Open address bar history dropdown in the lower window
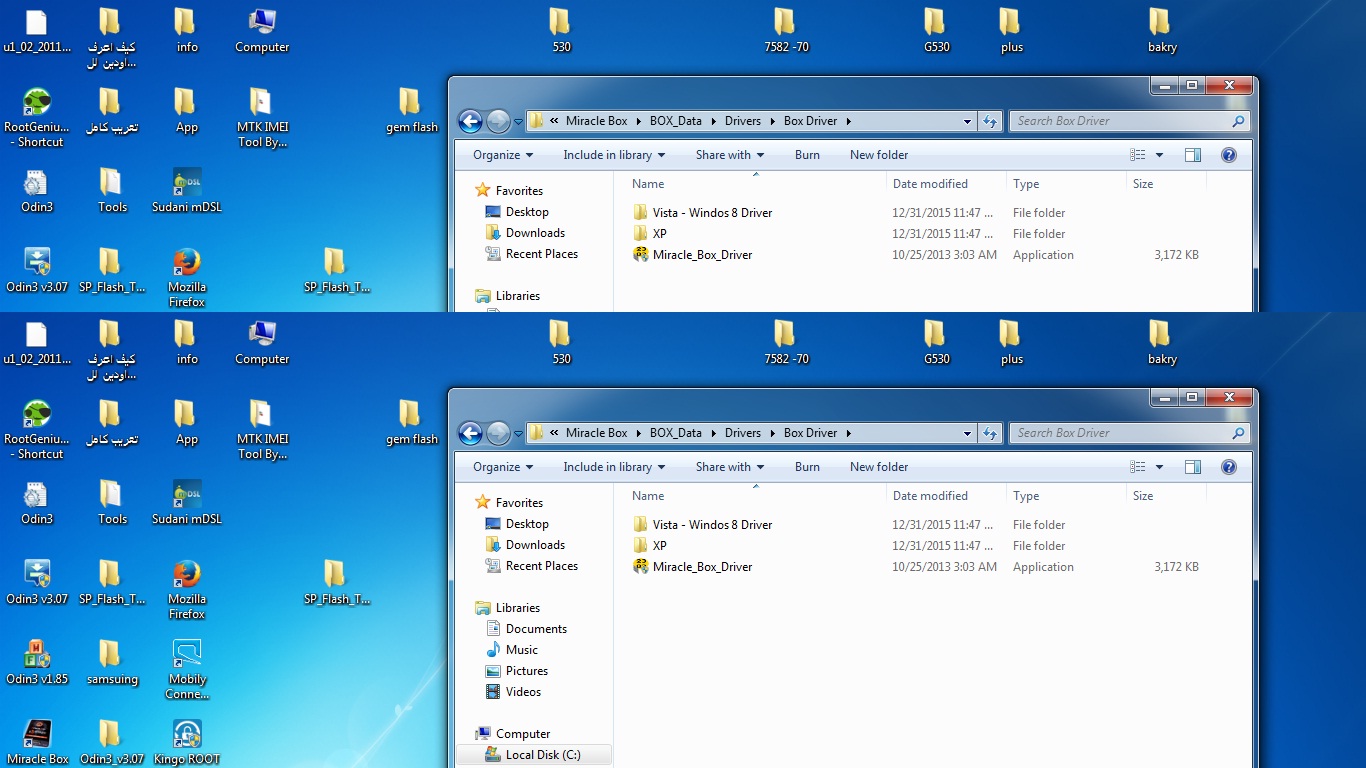This screenshot has width=1366, height=768. pyautogui.click(x=967, y=433)
